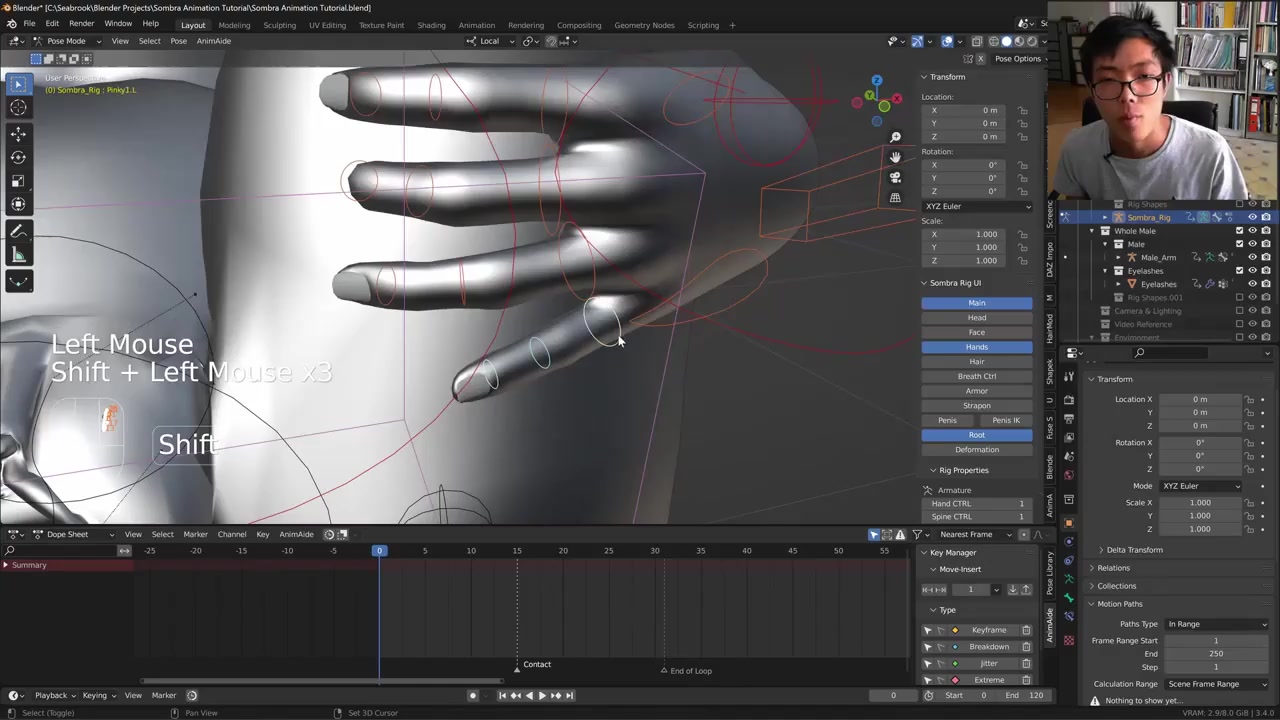This screenshot has width=1280, height=720.
Task: Expand the Delta Transform section
Action: (1134, 550)
